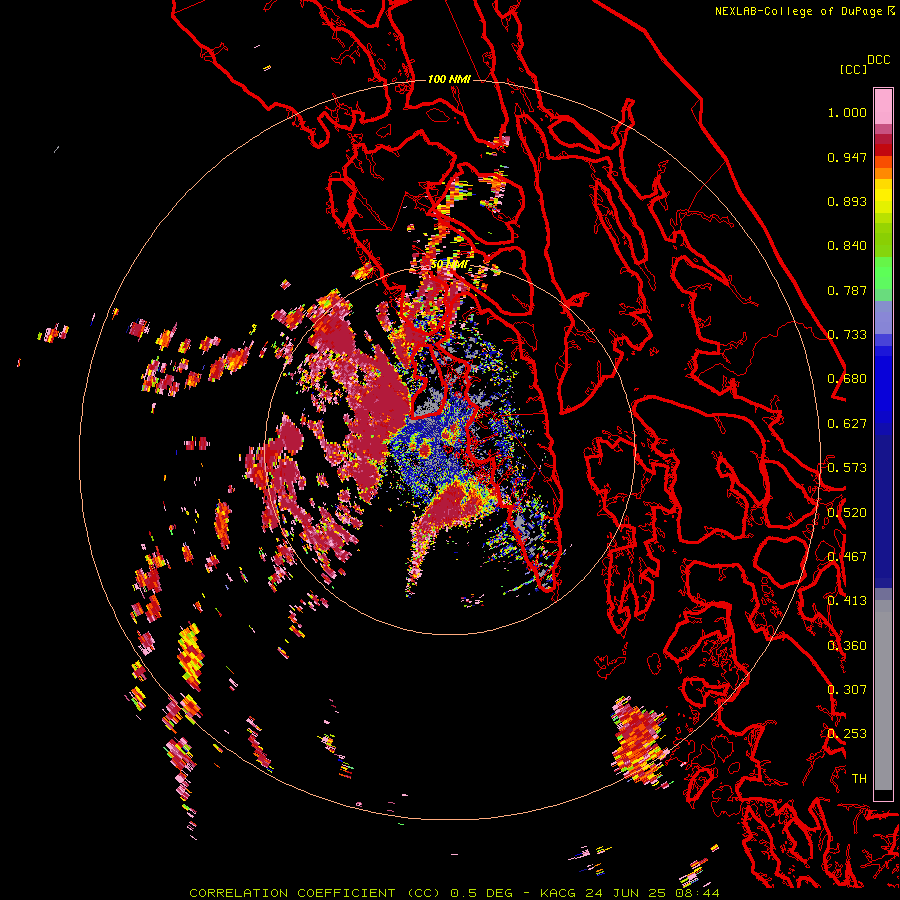
Task: Click the 0.947 value on the color scale
Action: 847,157
